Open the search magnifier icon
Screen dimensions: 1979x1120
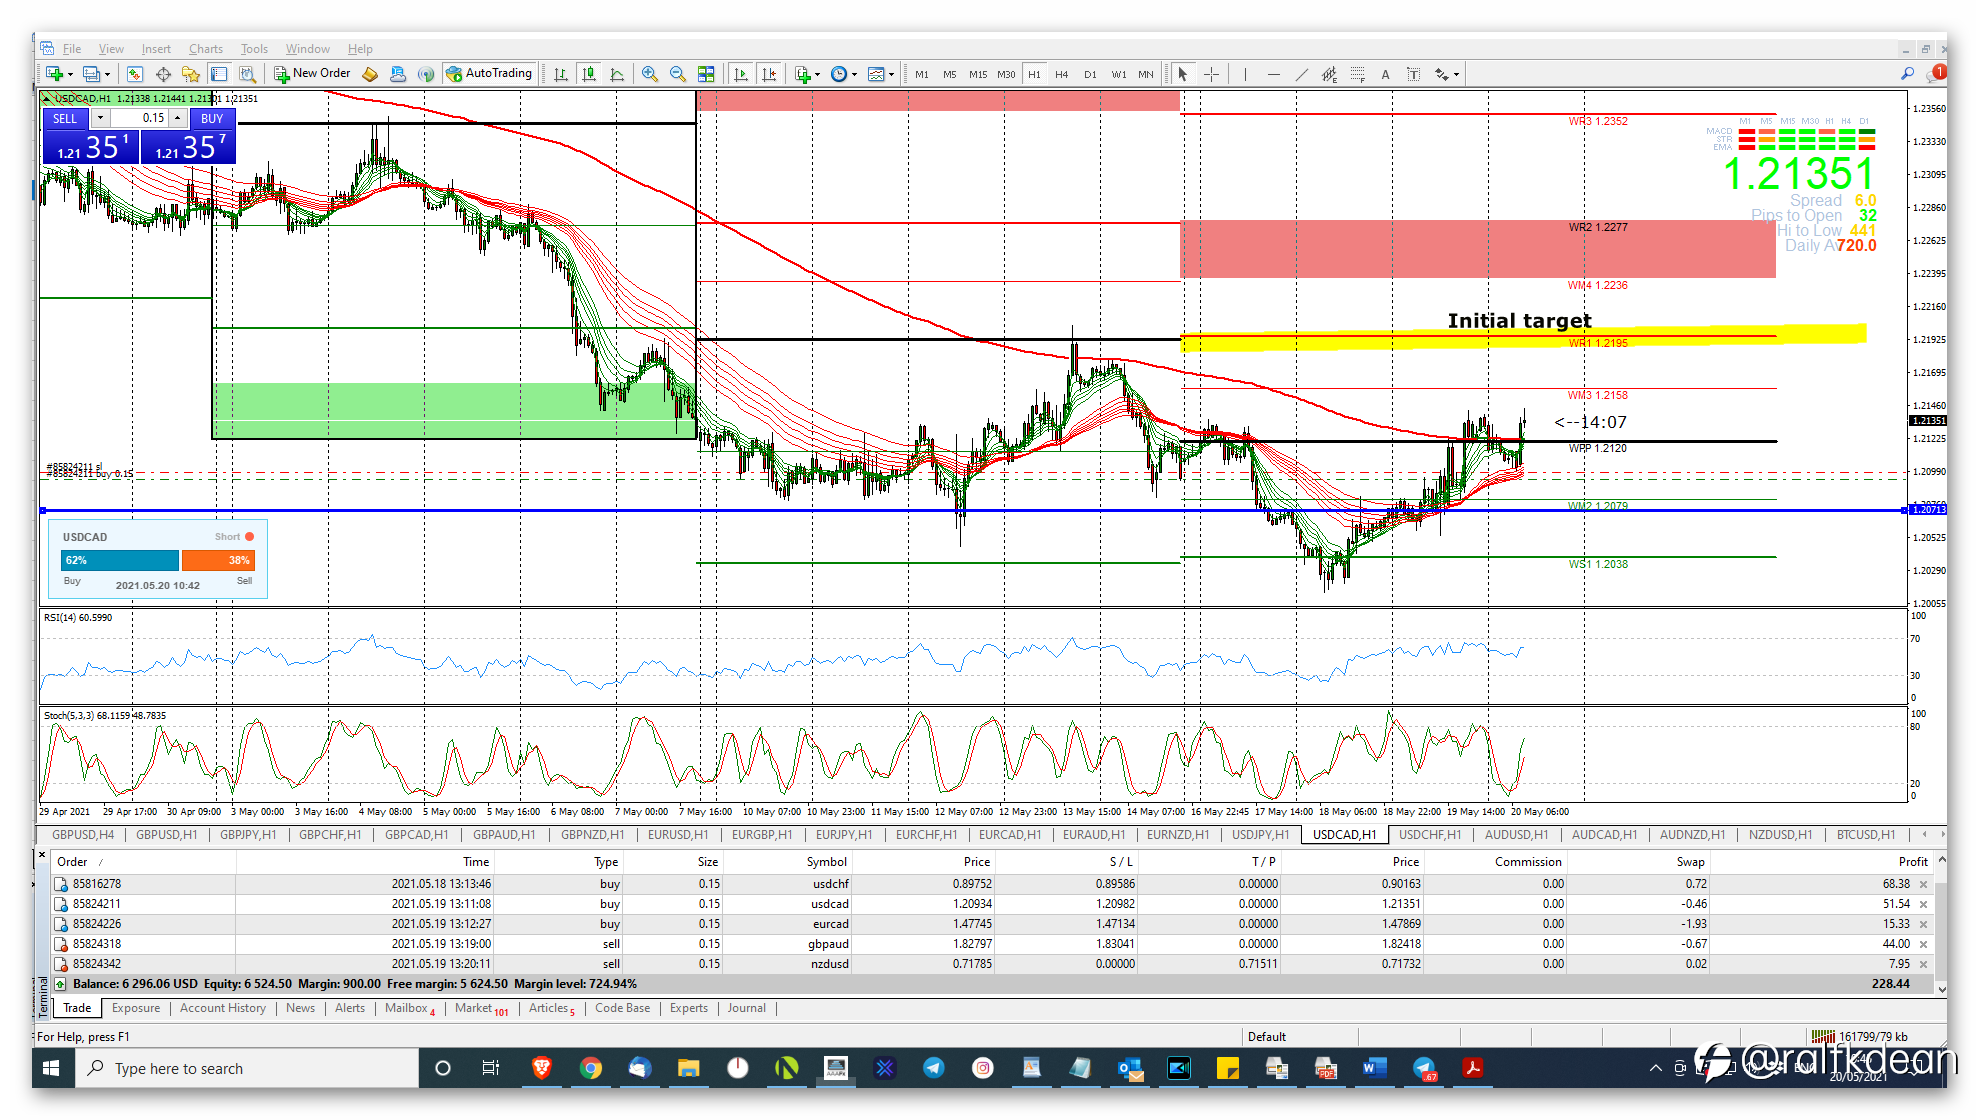coord(1908,74)
